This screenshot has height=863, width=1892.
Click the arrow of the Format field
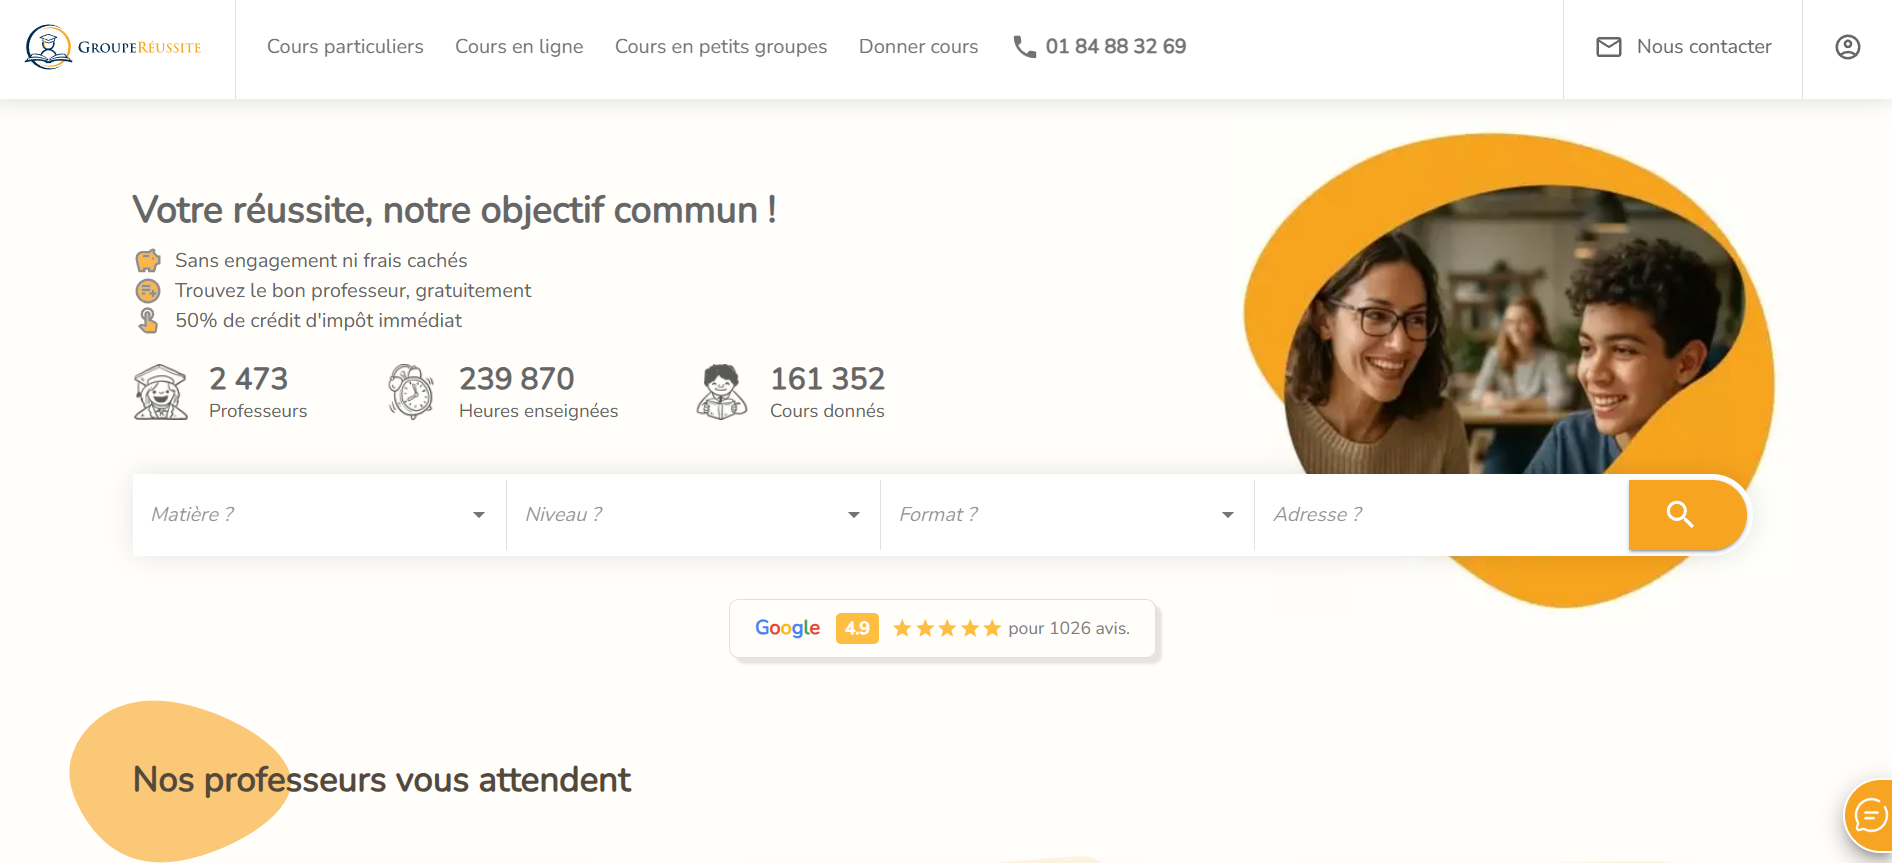tap(1228, 515)
